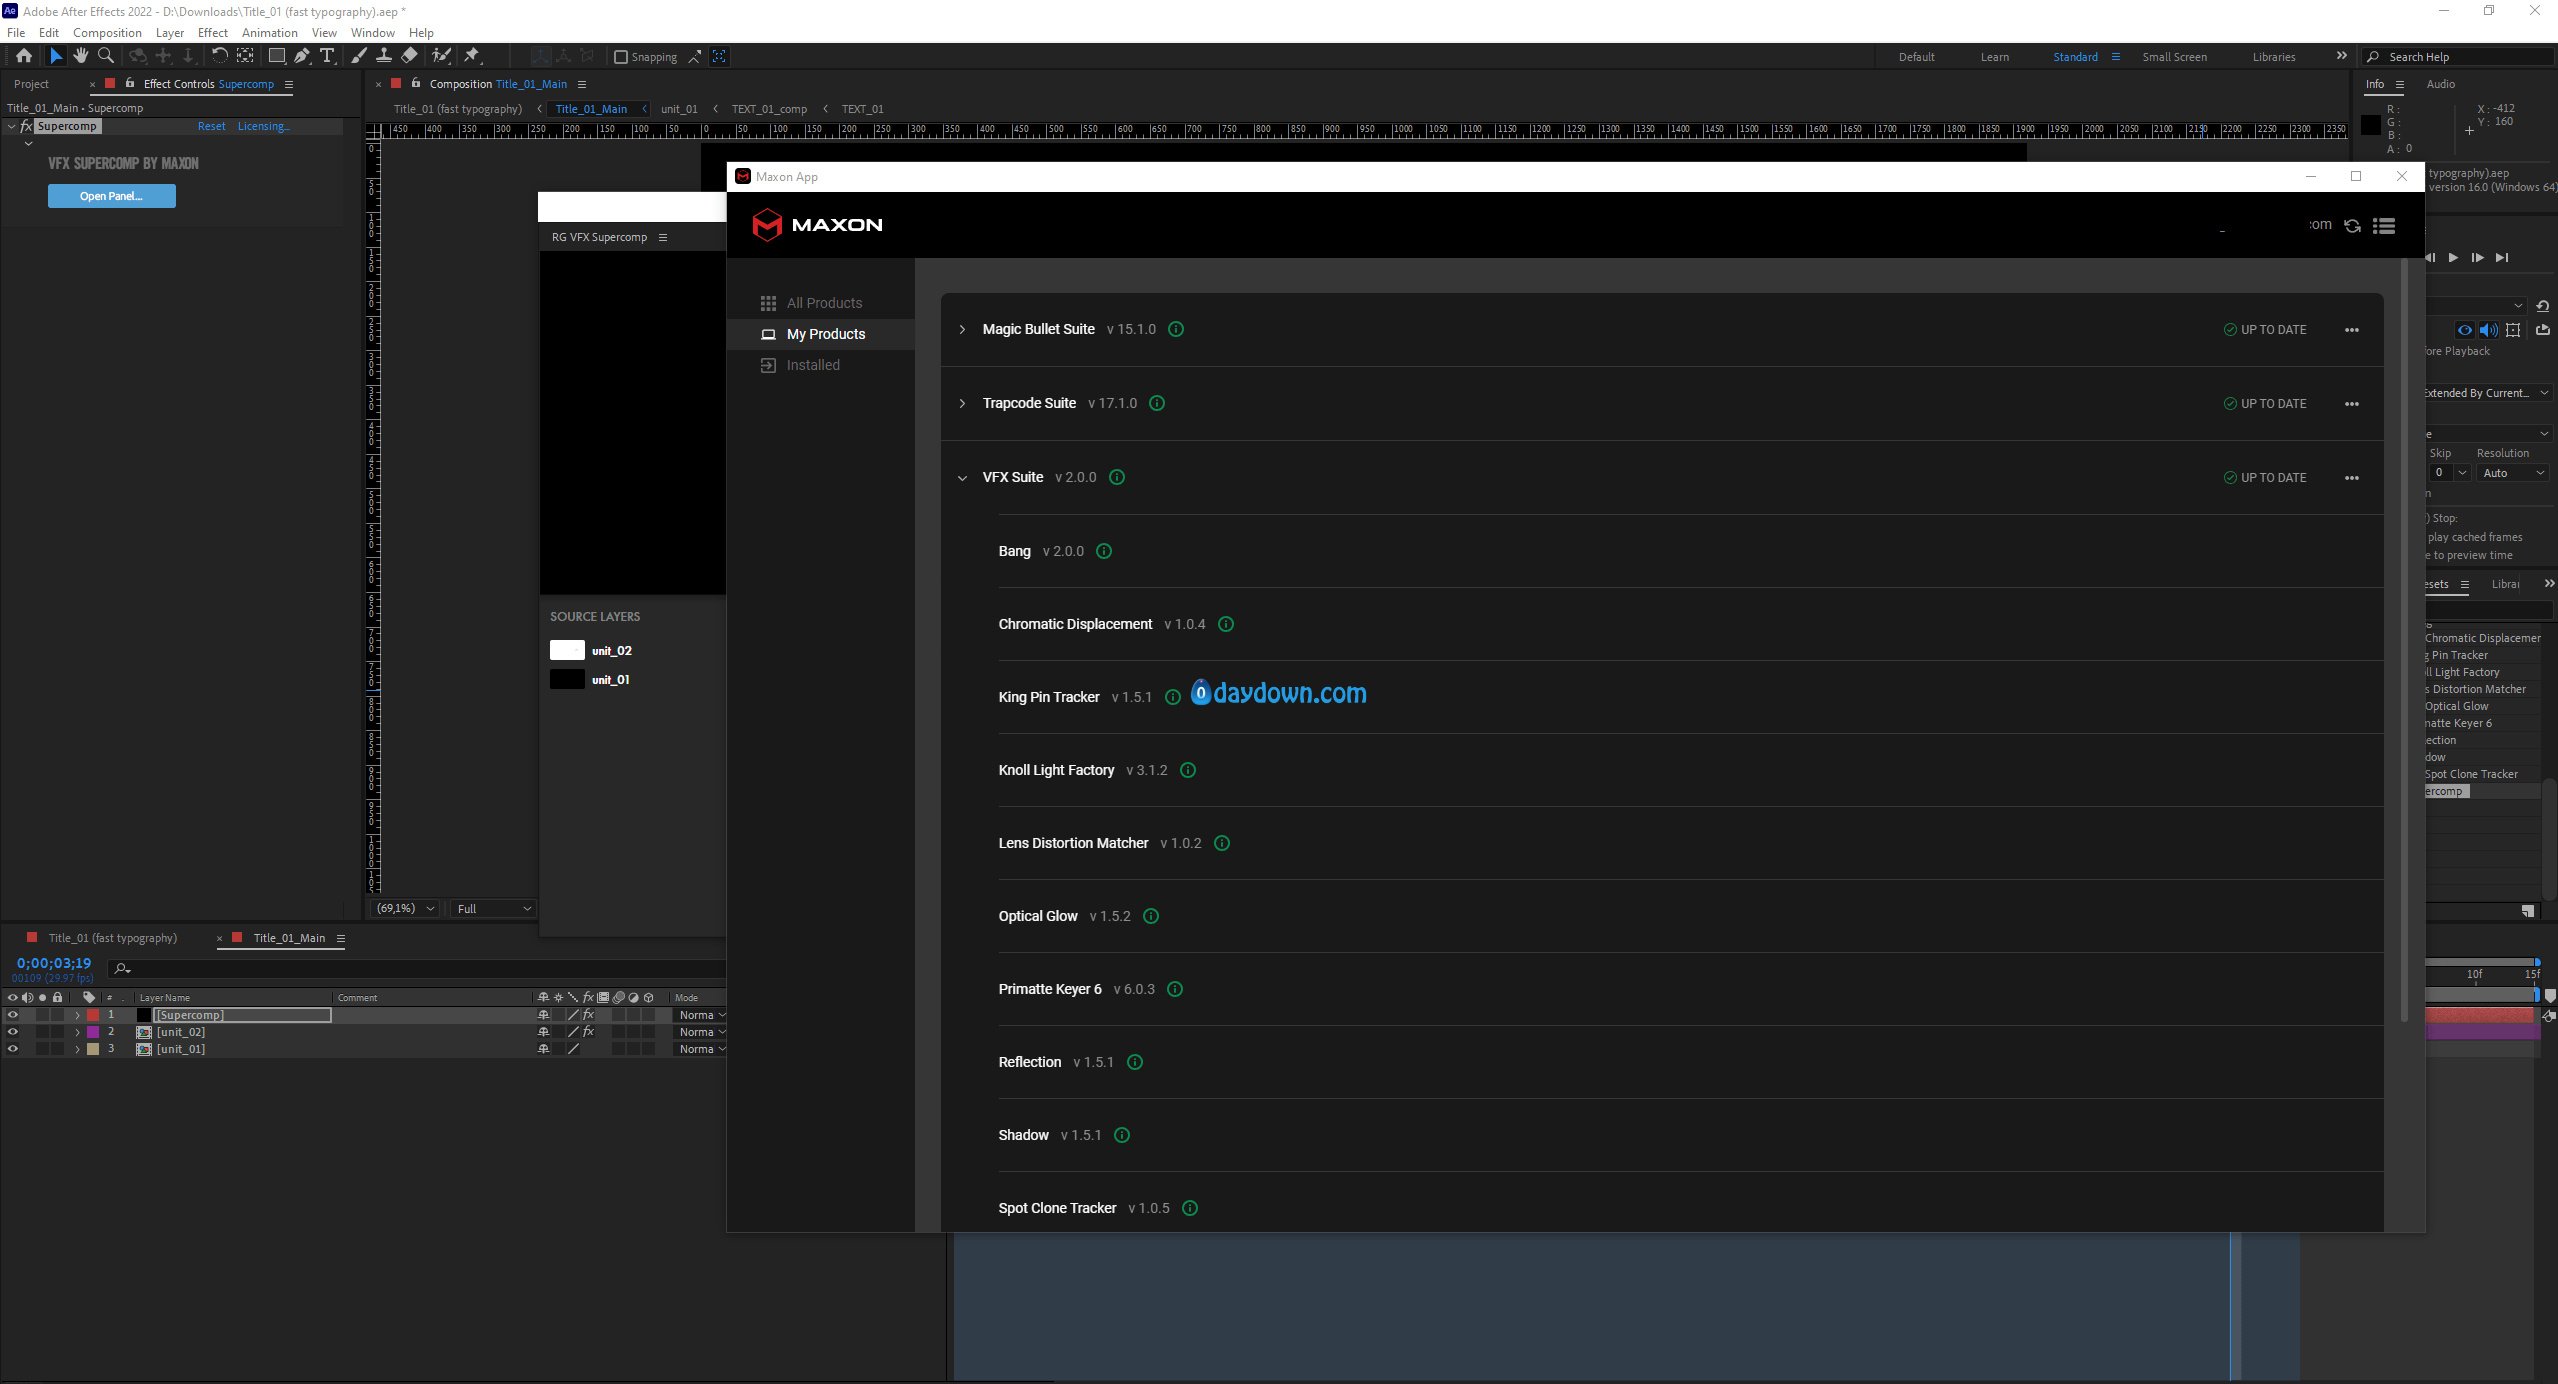Switch to Learn workspace
Screen dimensions: 2558x1384
(1994, 57)
